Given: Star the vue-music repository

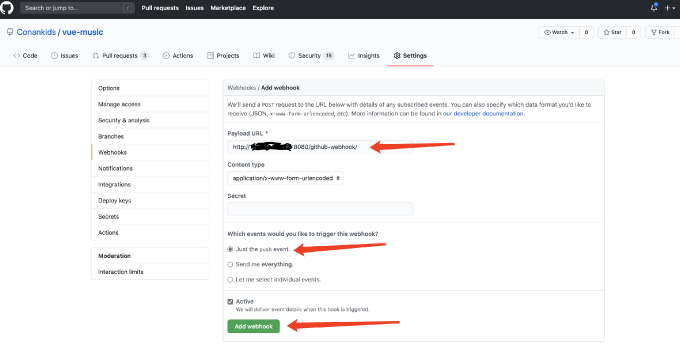Looking at the screenshot, I should point(612,33).
